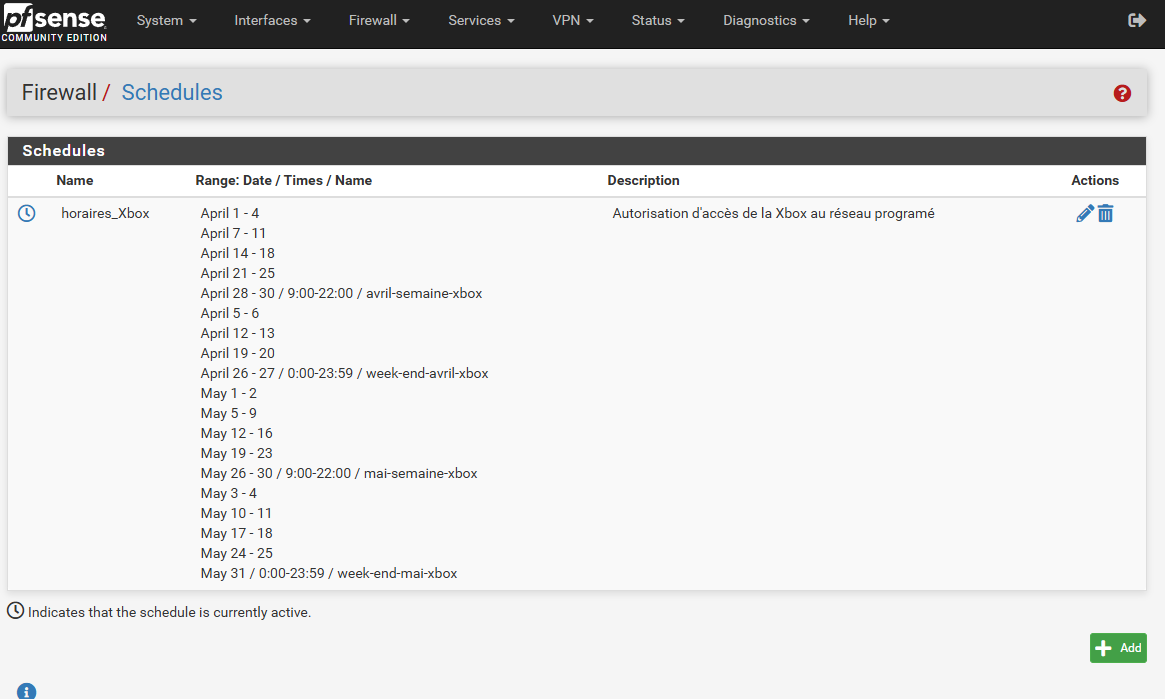Open the Status menu
1165x699 pixels.
[x=658, y=20]
